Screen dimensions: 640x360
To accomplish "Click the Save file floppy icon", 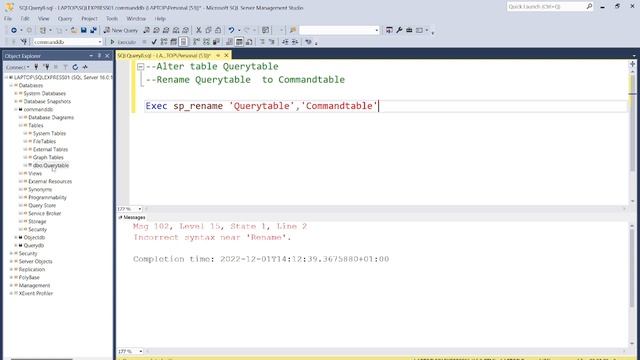I will pyautogui.click(x=83, y=30).
